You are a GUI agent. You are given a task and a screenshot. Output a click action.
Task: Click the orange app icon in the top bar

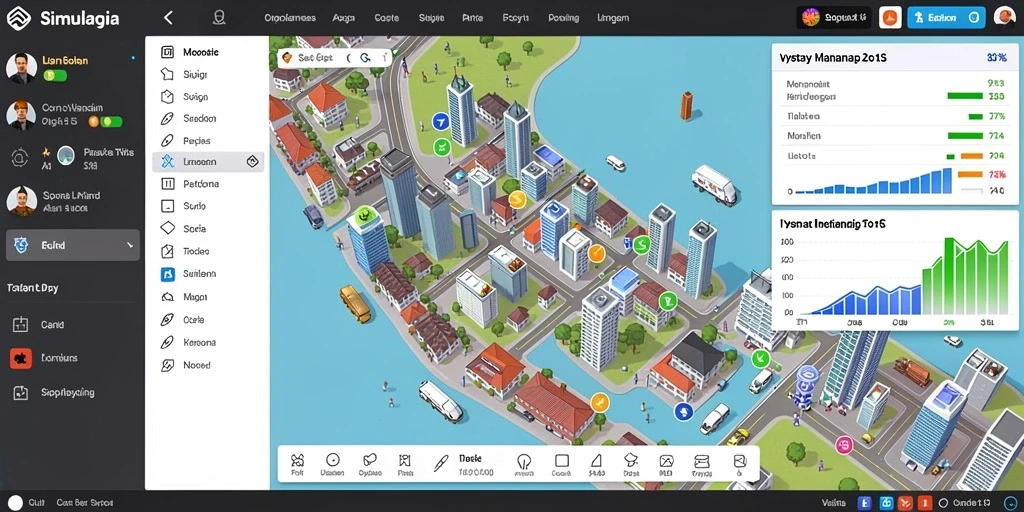click(x=889, y=18)
